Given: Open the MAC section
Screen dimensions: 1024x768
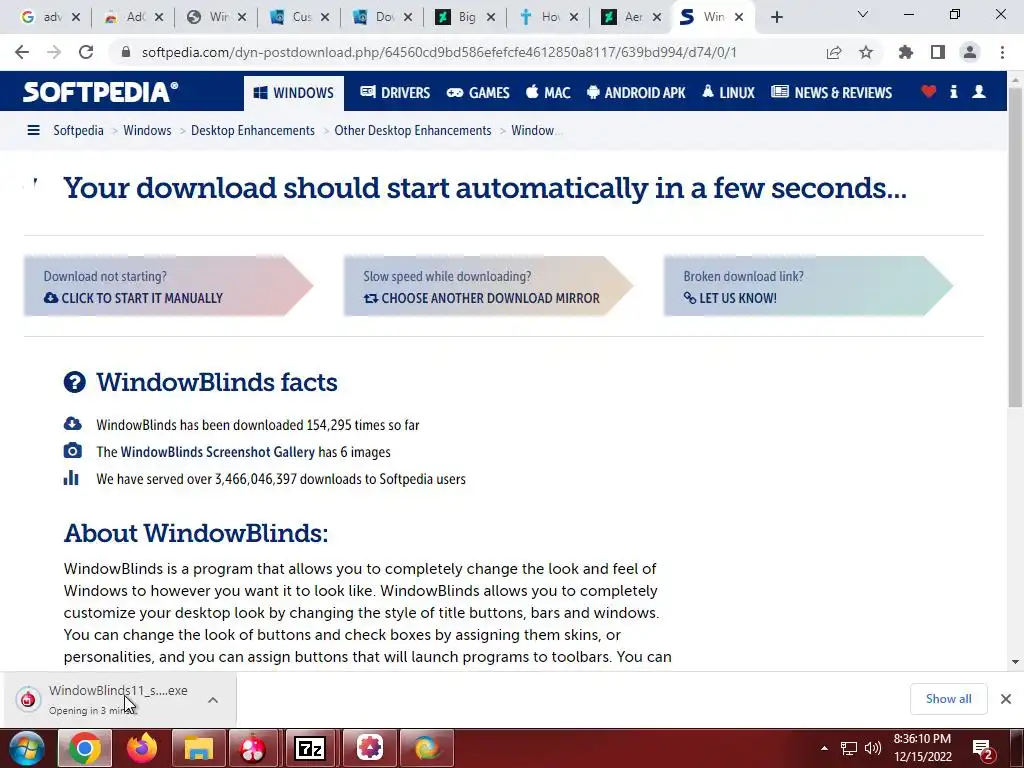Looking at the screenshot, I should (x=548, y=93).
